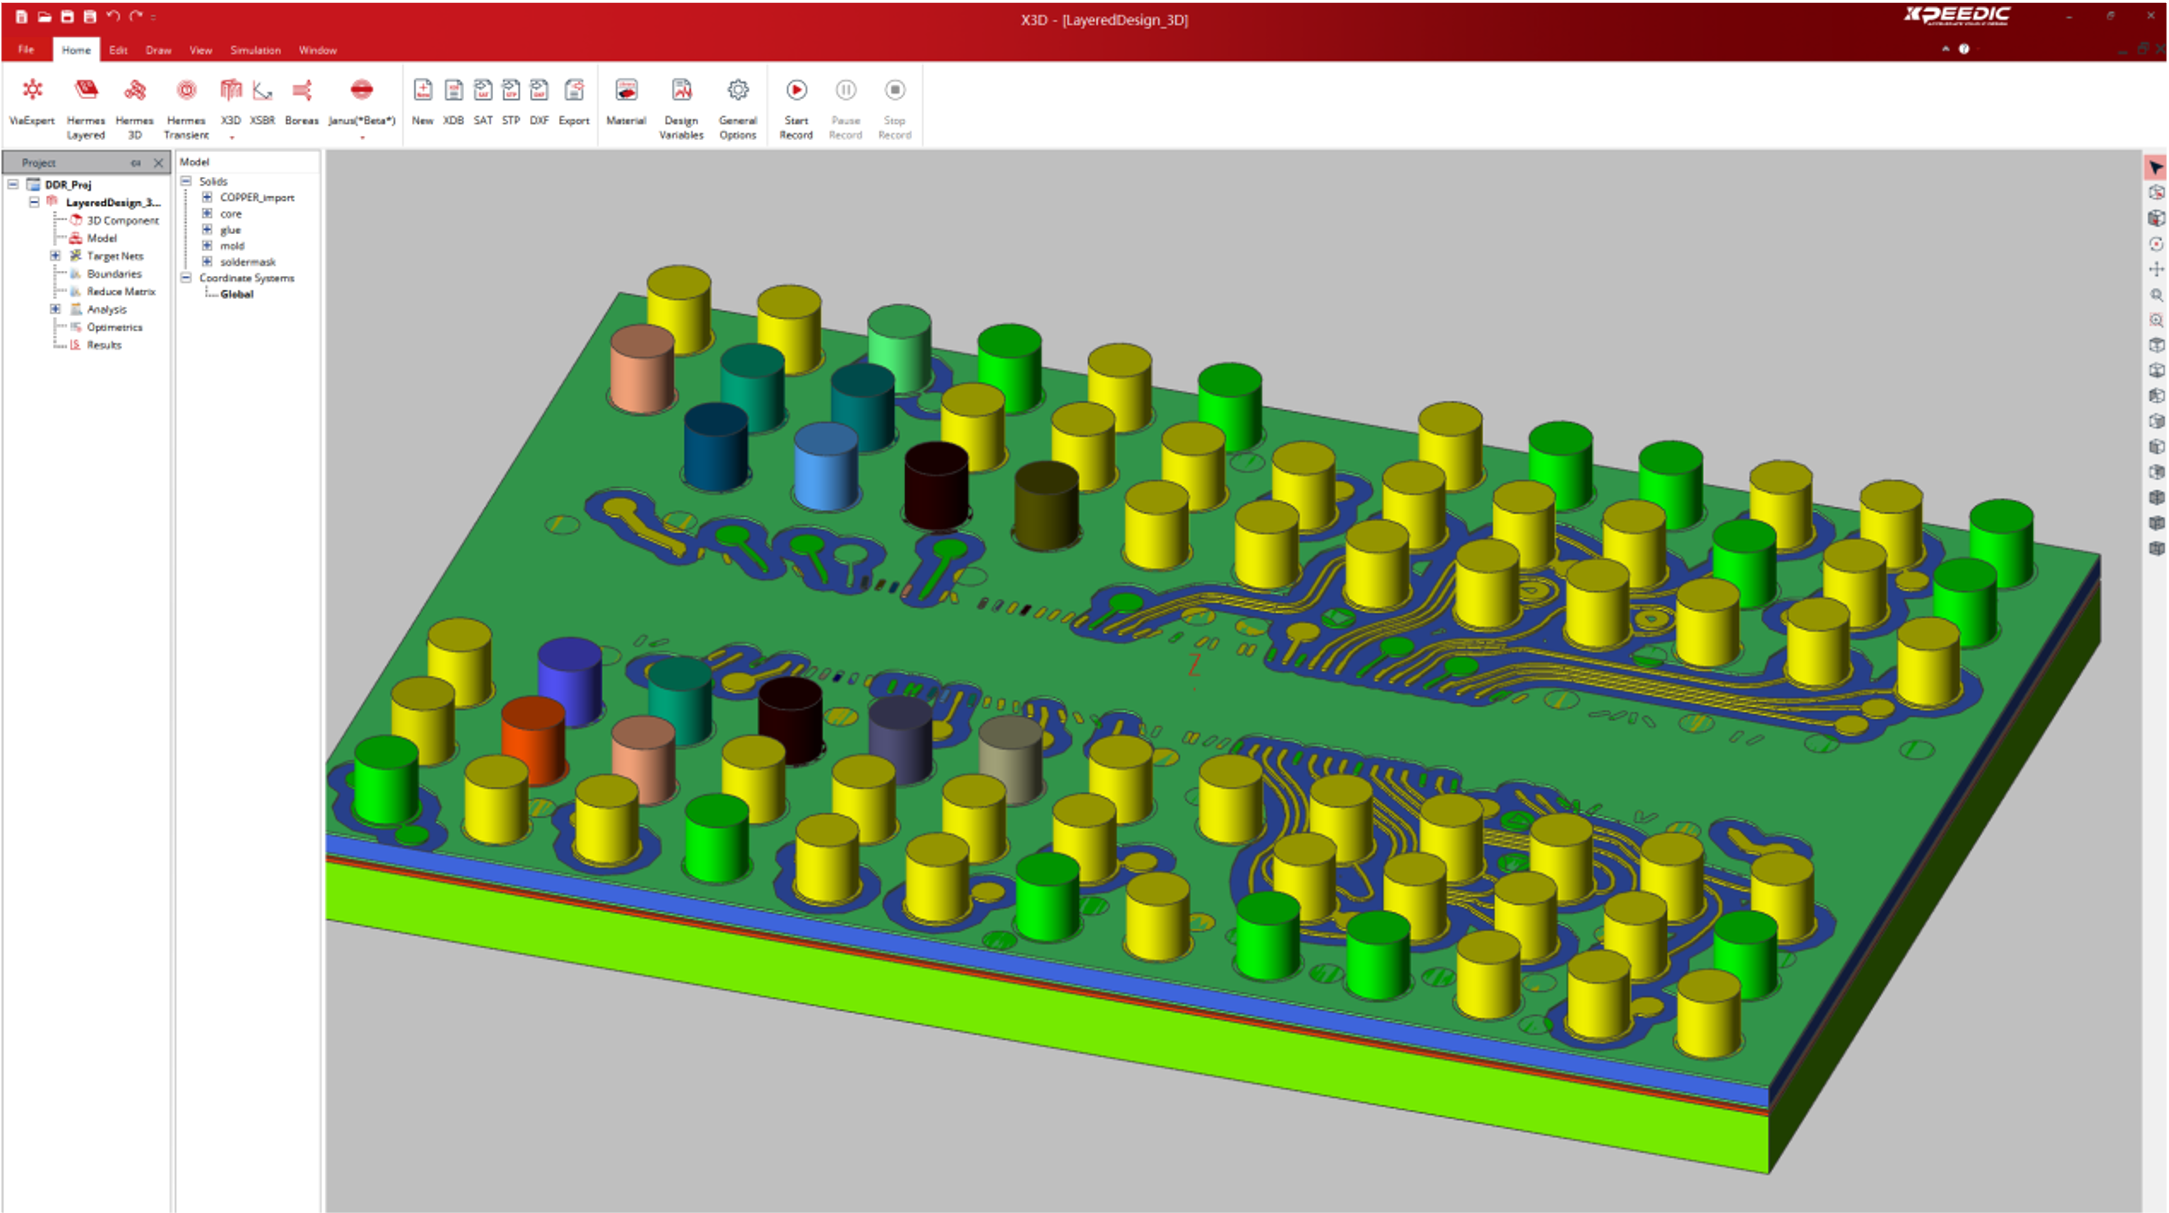Collapse the DDR_Proj project node
The width and height of the screenshot is (2169, 1213).
(13, 184)
